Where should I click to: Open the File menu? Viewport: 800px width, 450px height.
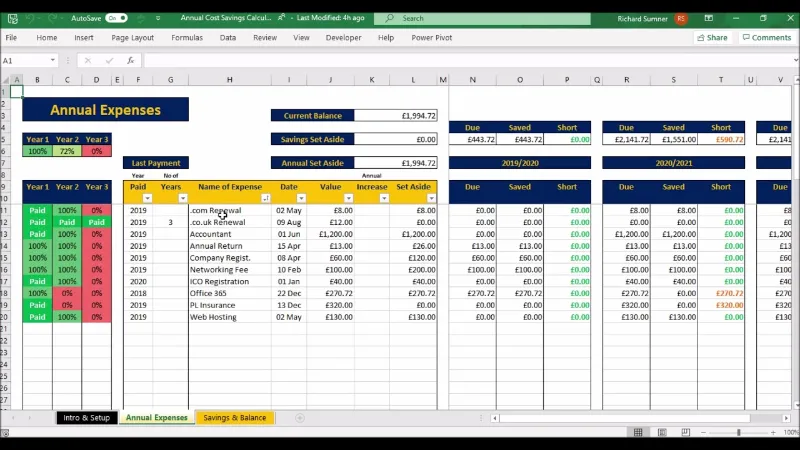point(11,38)
